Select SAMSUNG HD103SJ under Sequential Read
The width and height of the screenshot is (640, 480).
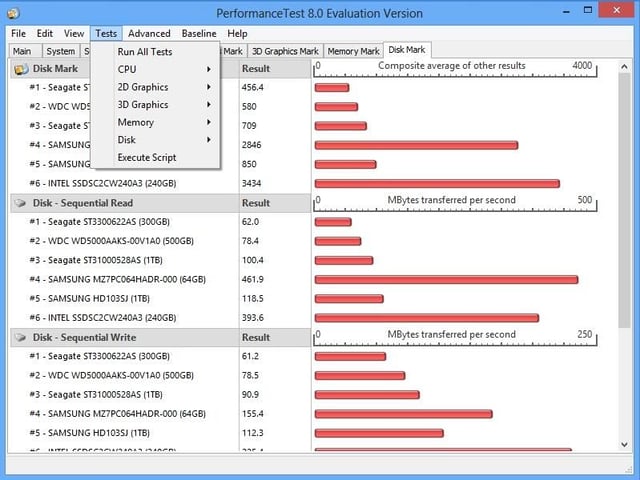pos(89,298)
